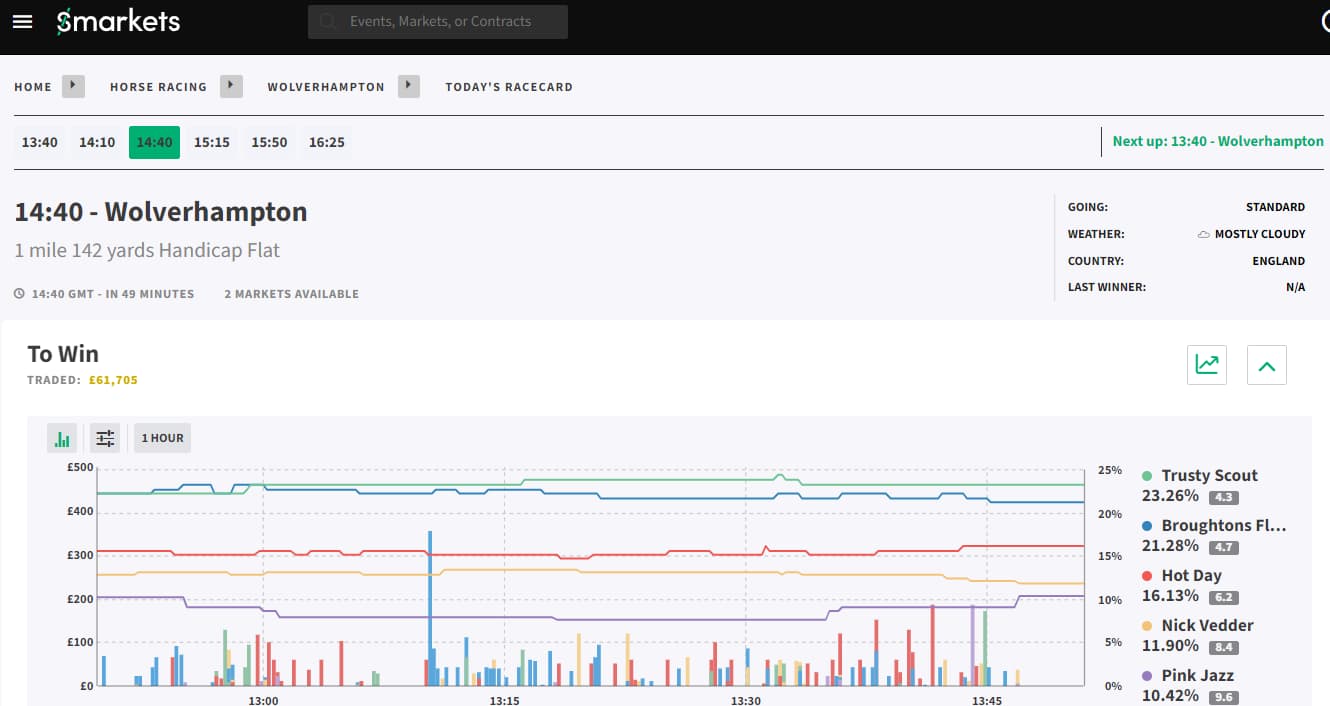The image size is (1330, 706).
Task: Open the arrow beside WOLVERHAMPTON breadcrumb
Action: point(408,86)
